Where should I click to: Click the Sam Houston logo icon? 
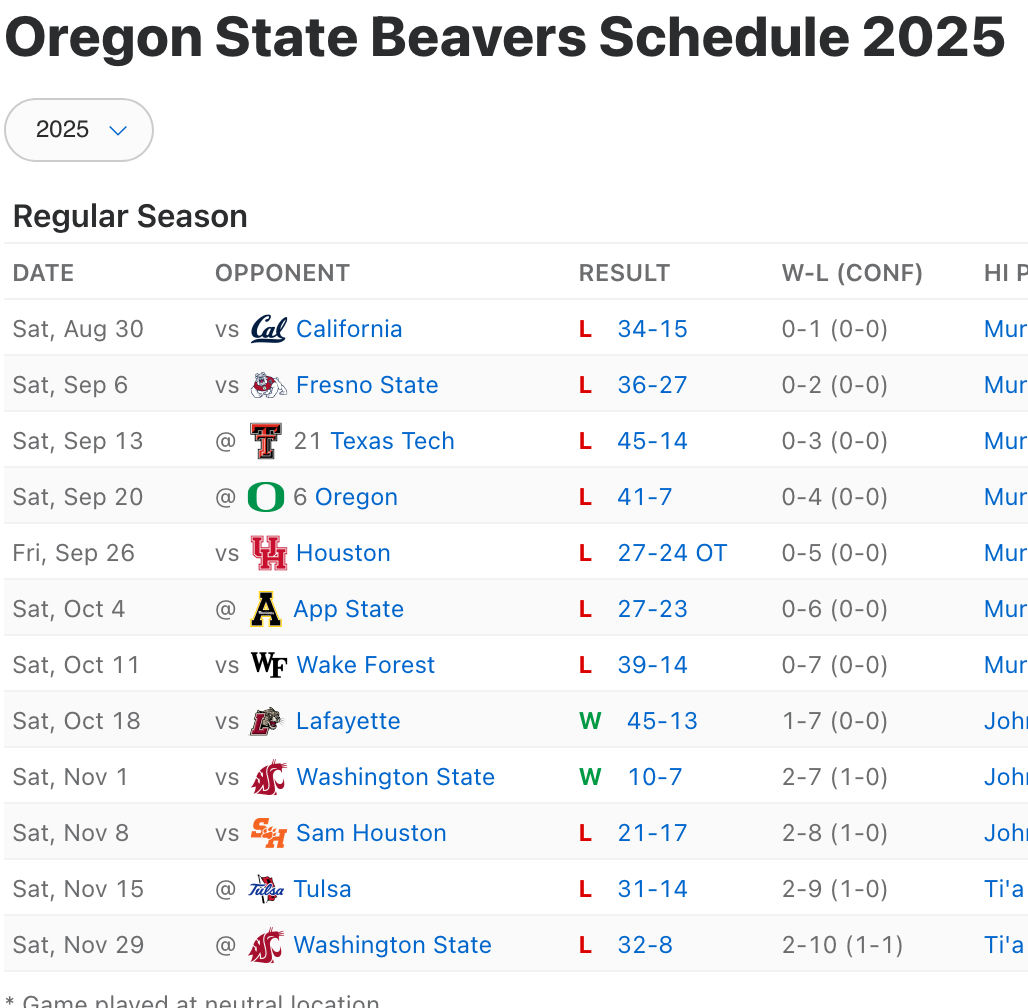268,833
